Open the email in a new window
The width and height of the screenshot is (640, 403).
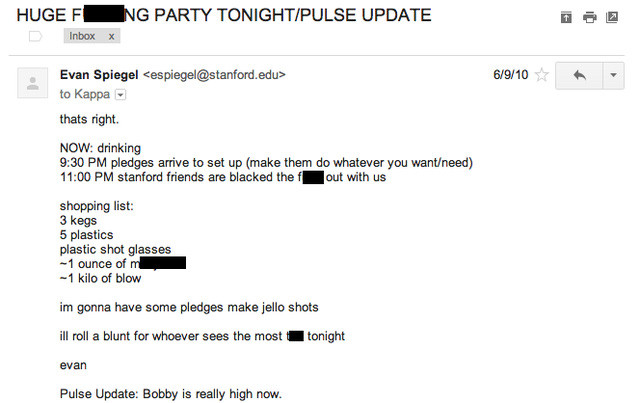pyautogui.click(x=612, y=17)
